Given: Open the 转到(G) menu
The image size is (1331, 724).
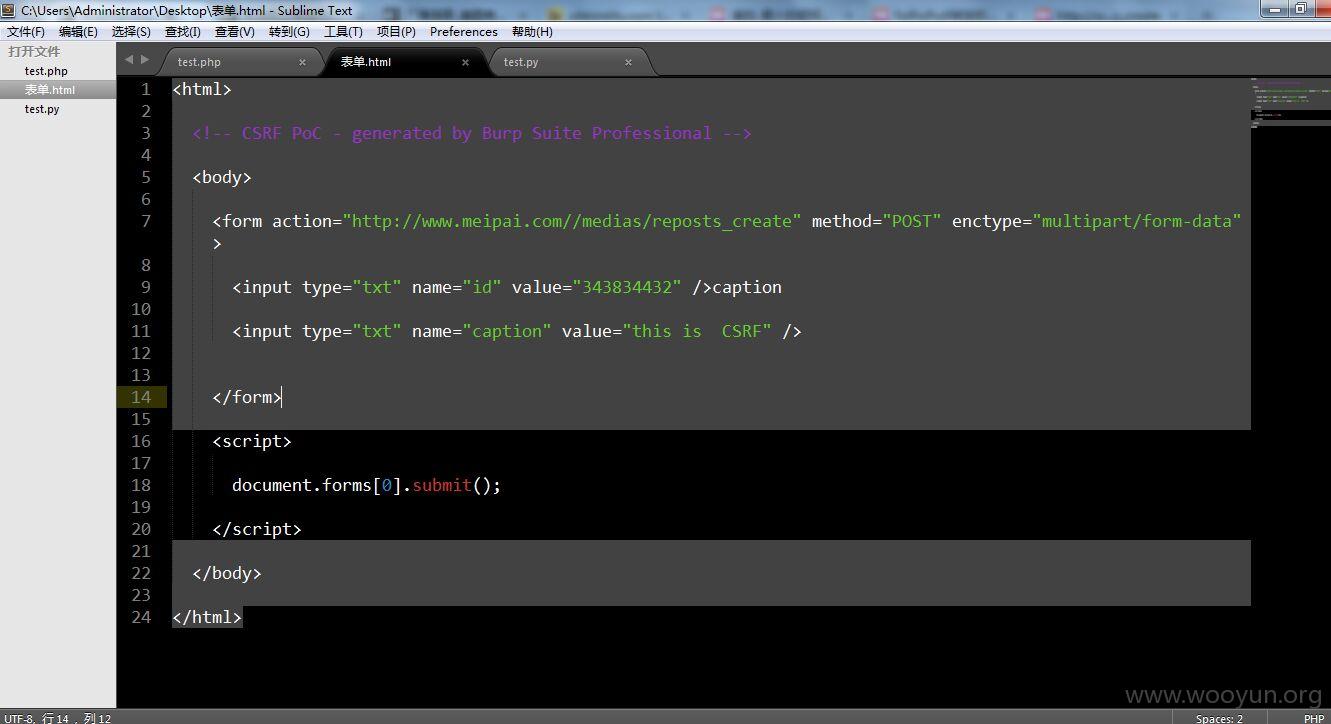Looking at the screenshot, I should 289,32.
